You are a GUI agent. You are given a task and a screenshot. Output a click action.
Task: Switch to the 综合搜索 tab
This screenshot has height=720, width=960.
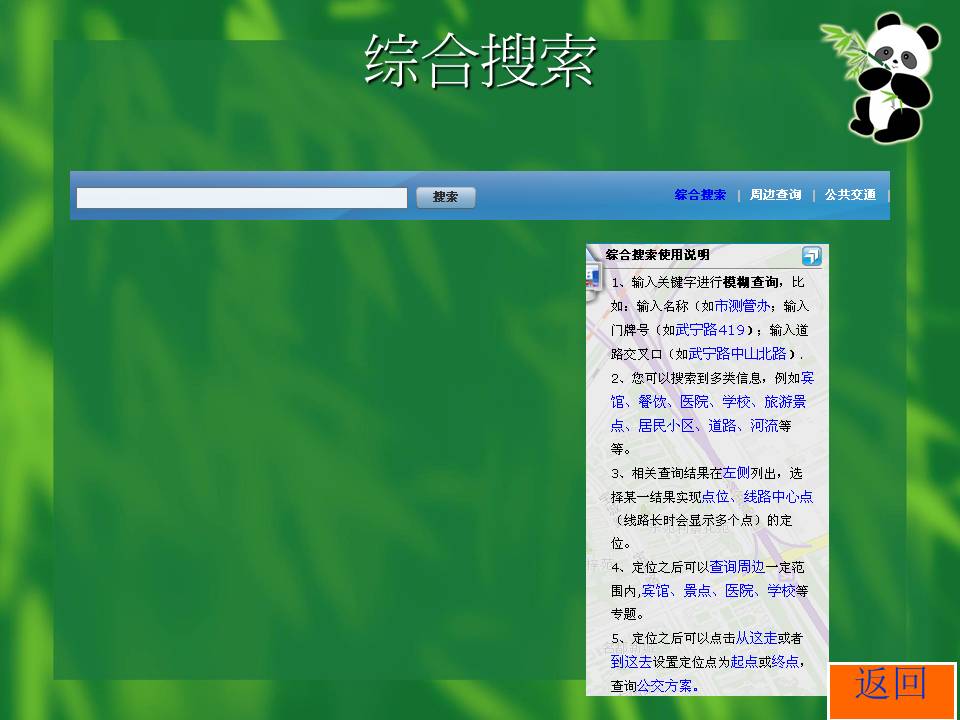click(x=700, y=195)
